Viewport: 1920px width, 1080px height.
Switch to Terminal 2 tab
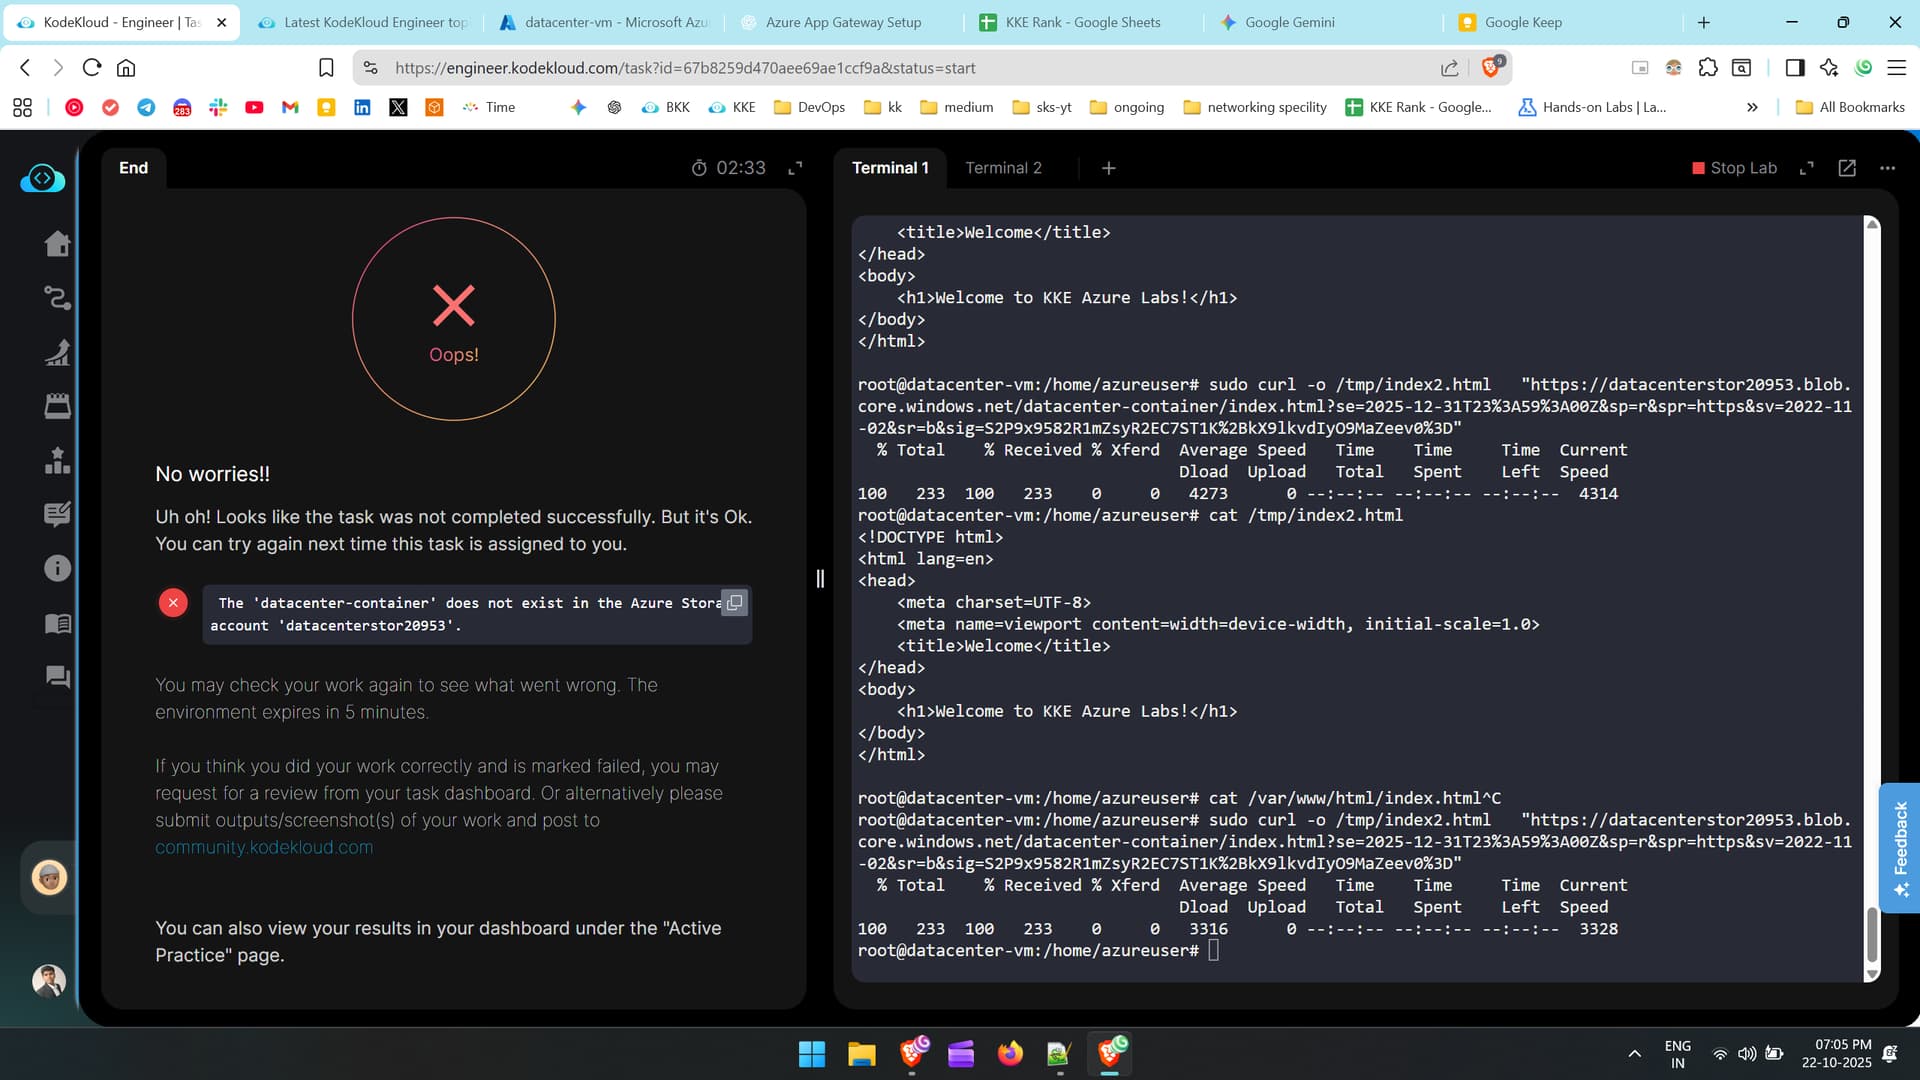tap(1003, 168)
